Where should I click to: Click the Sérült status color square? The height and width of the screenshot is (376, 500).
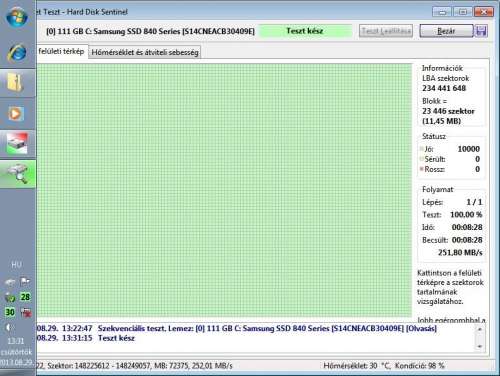[422, 159]
